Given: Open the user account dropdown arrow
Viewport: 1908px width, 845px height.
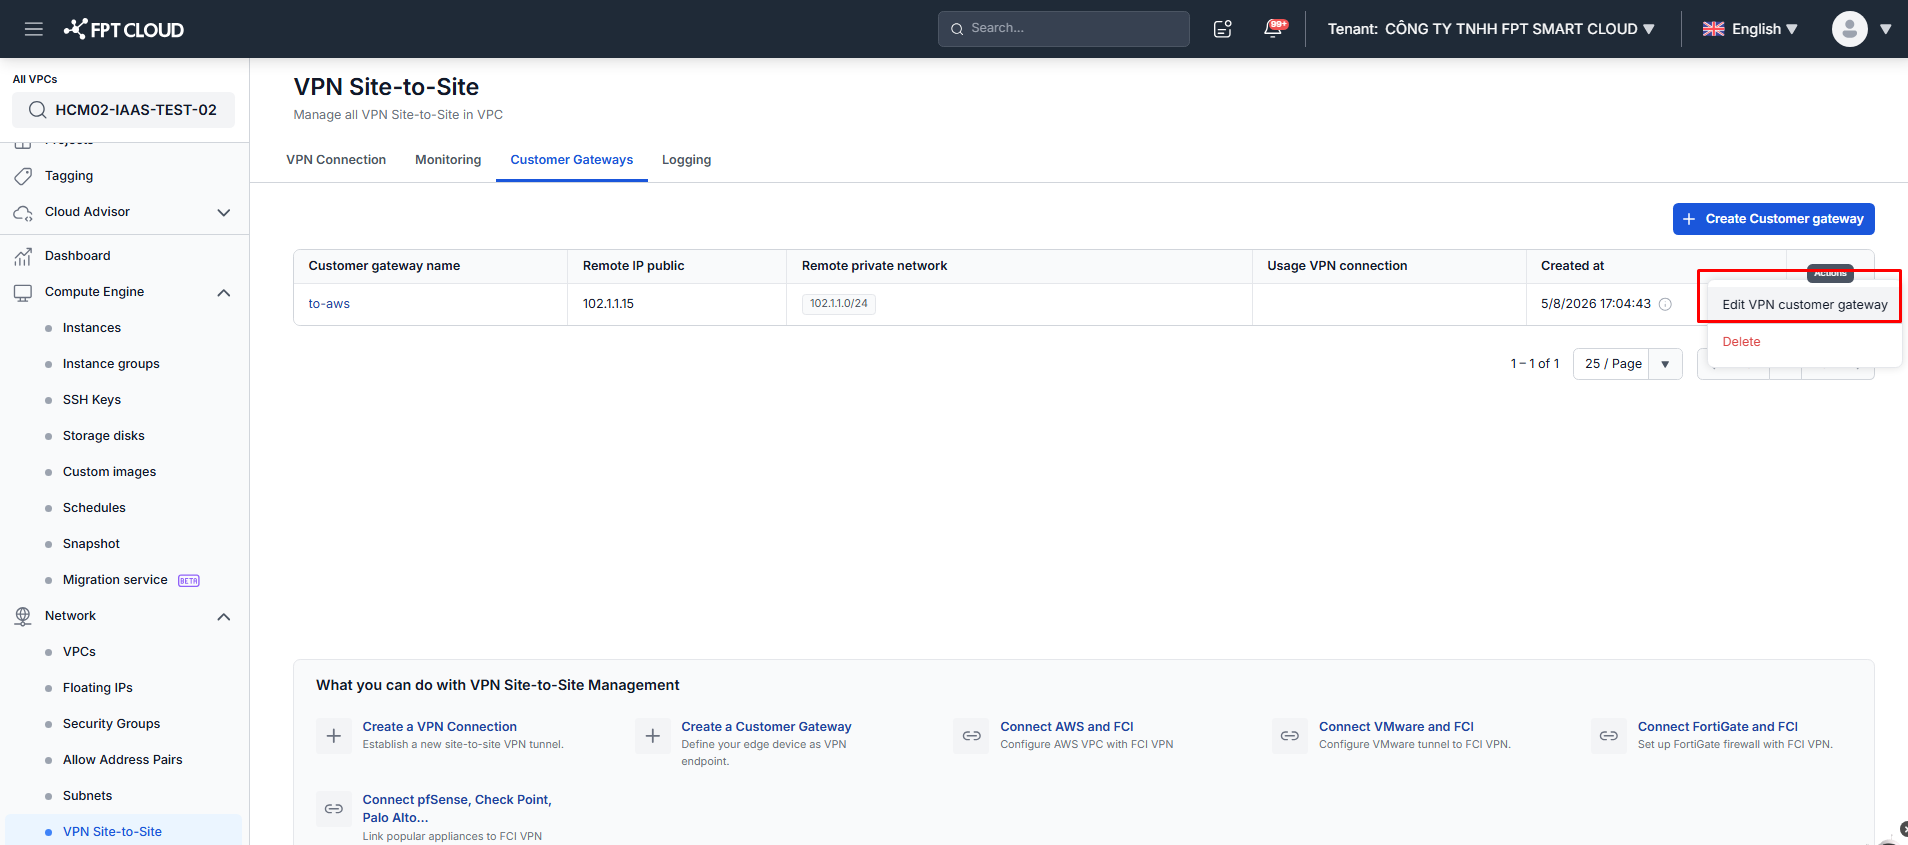Looking at the screenshot, I should [1885, 29].
